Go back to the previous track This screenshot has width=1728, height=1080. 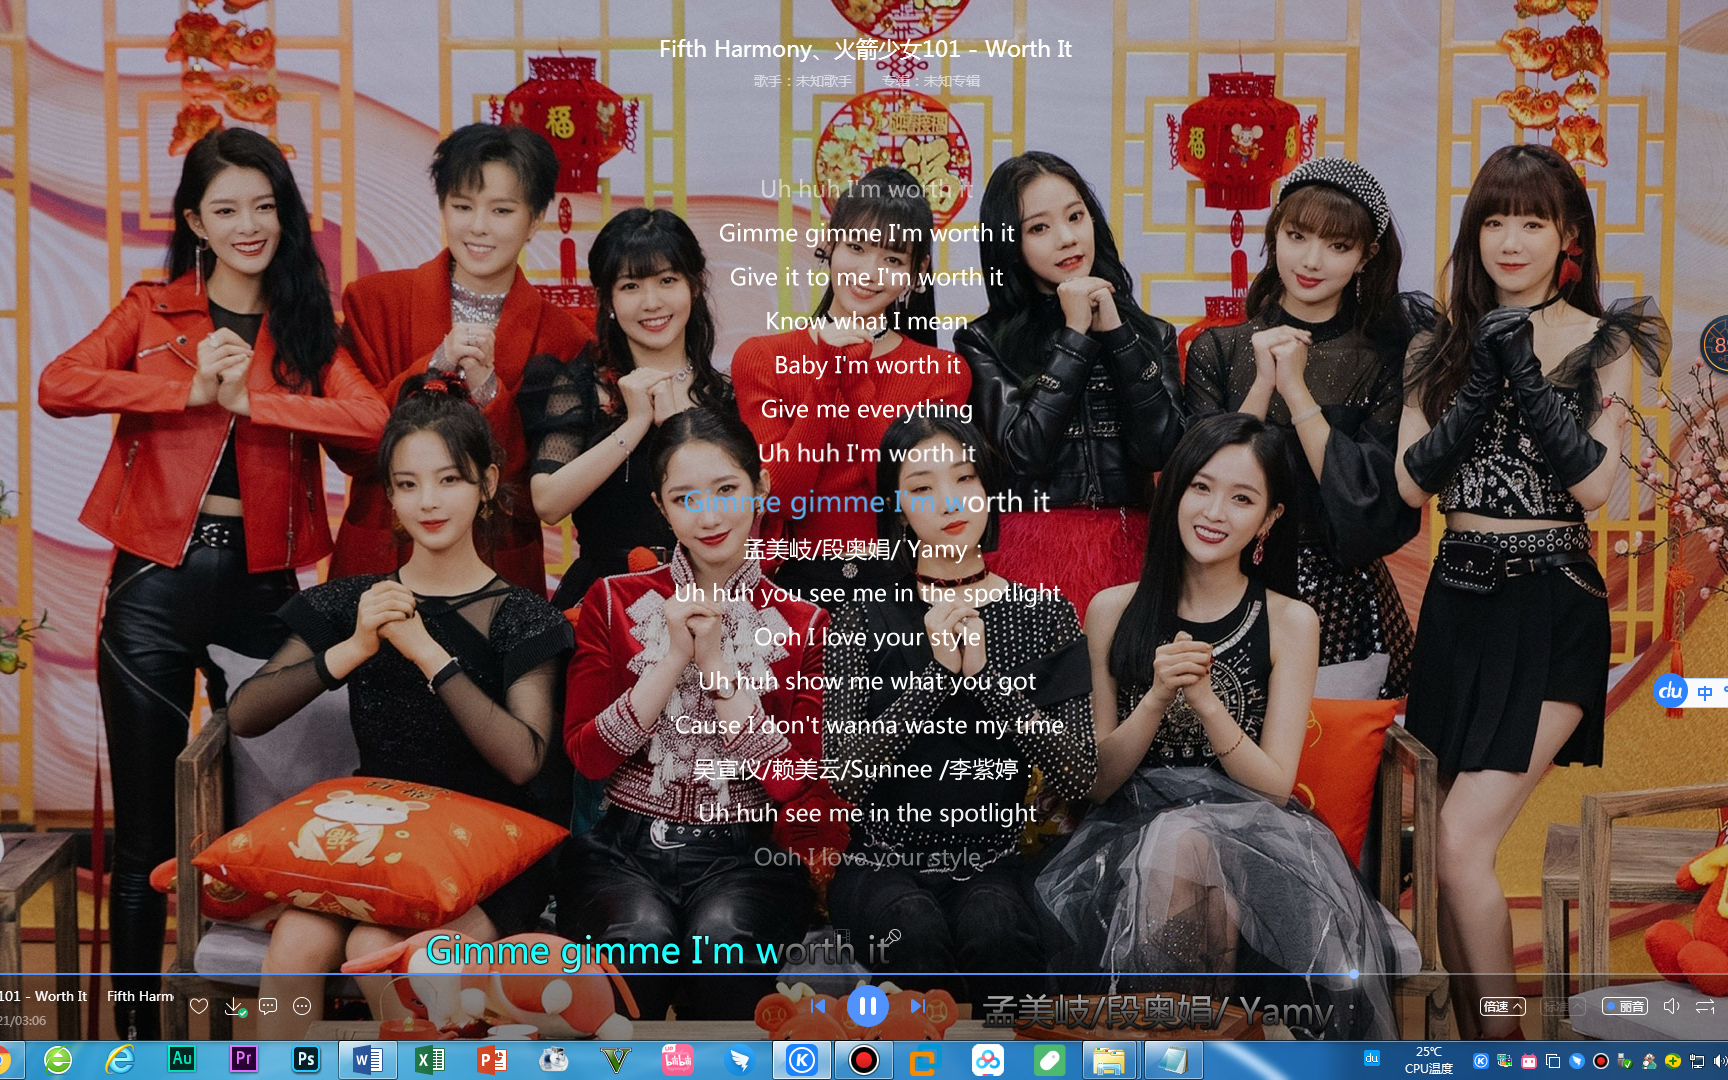tap(818, 1007)
